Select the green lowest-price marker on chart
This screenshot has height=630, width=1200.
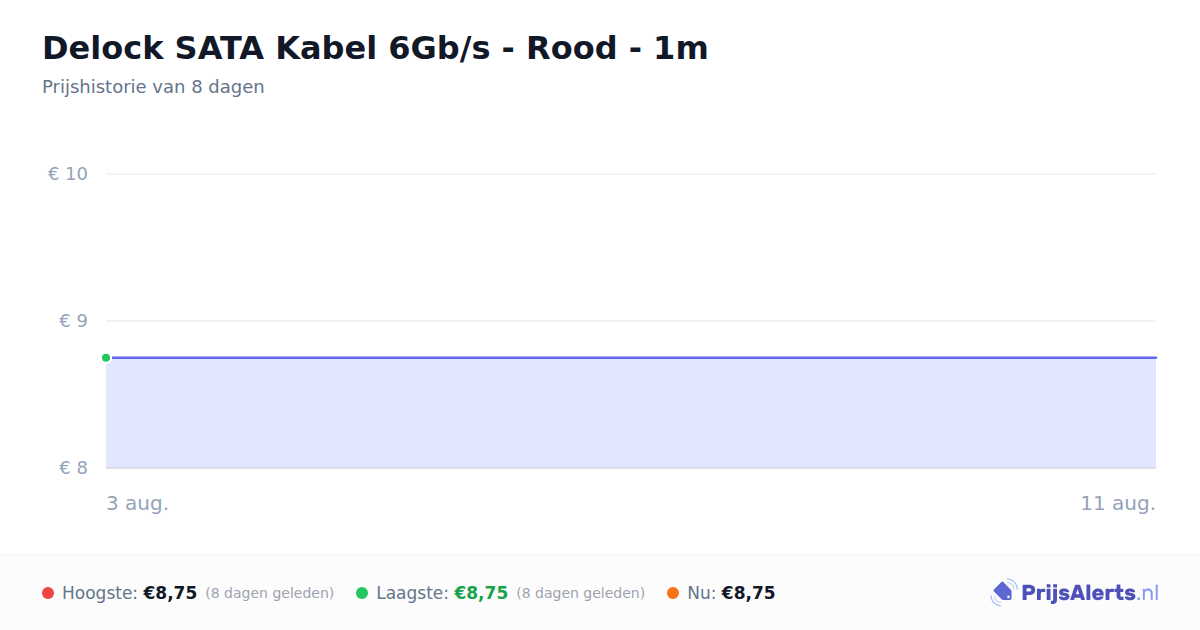coord(106,357)
